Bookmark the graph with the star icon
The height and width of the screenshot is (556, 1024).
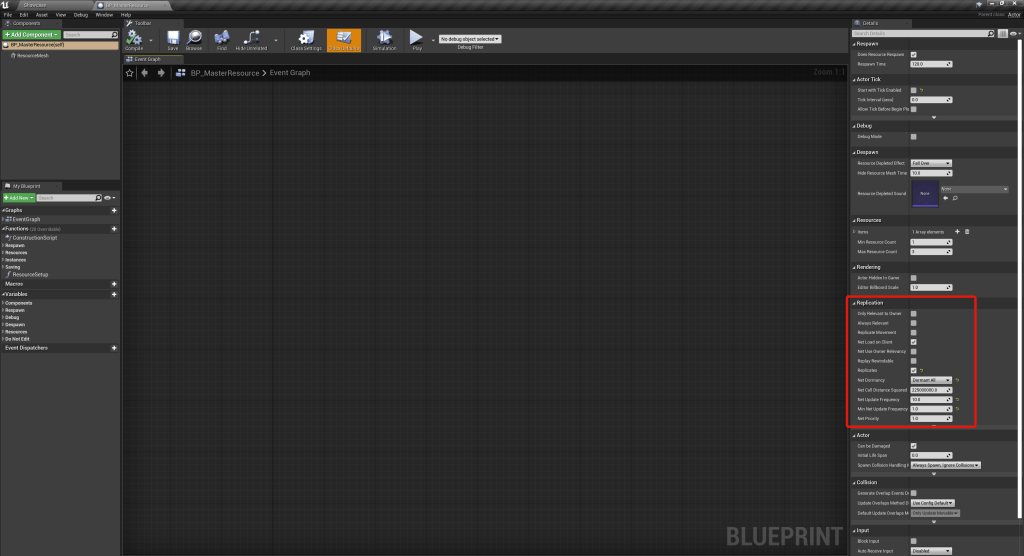[x=129, y=73]
